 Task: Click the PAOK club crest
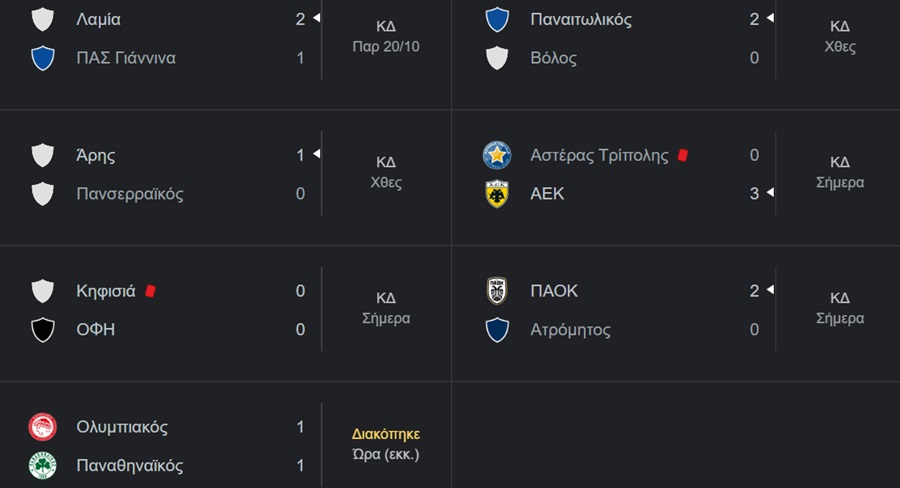coord(496,291)
